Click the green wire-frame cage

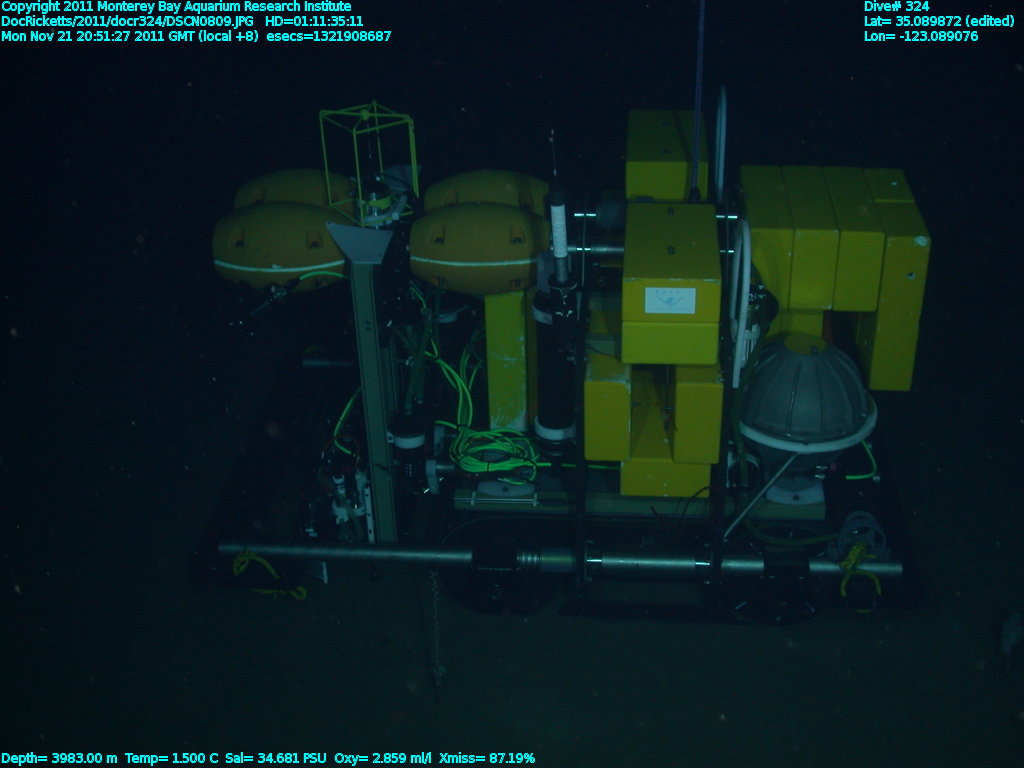pyautogui.click(x=367, y=150)
